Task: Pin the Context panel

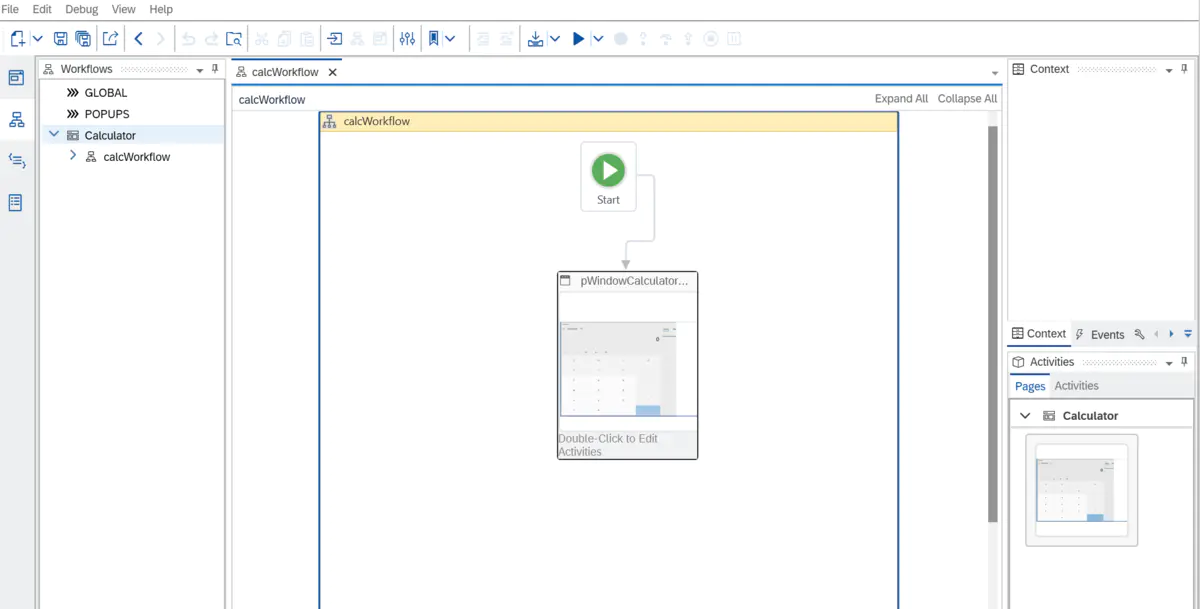Action: (1184, 69)
